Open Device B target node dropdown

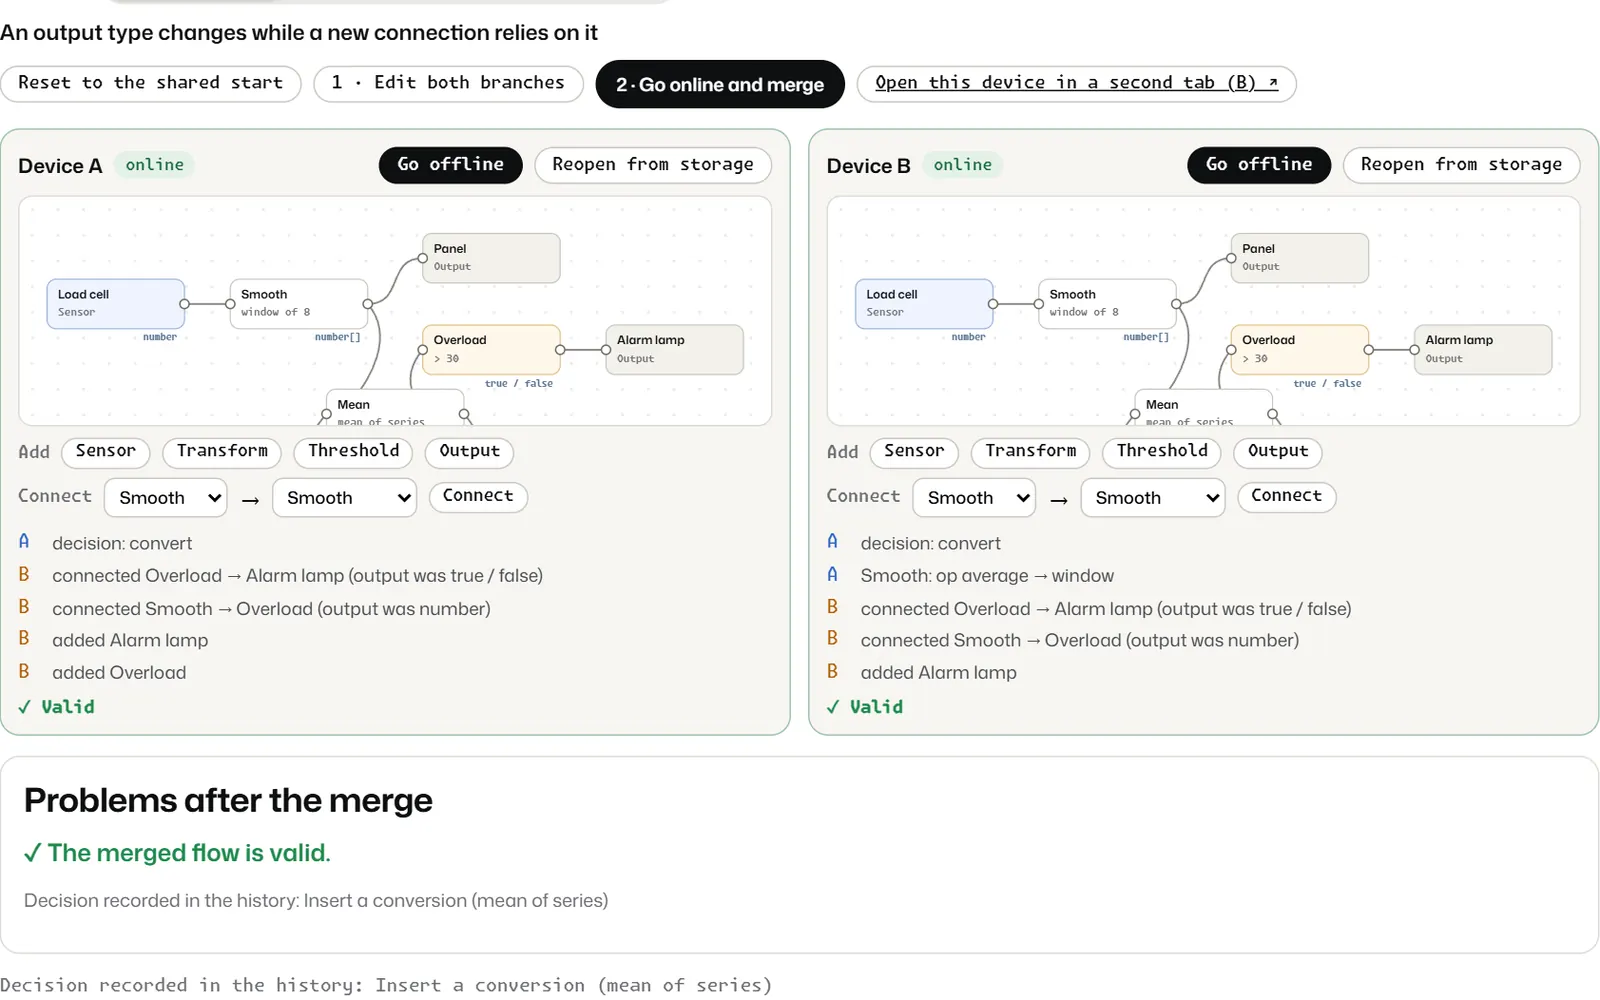point(1153,498)
